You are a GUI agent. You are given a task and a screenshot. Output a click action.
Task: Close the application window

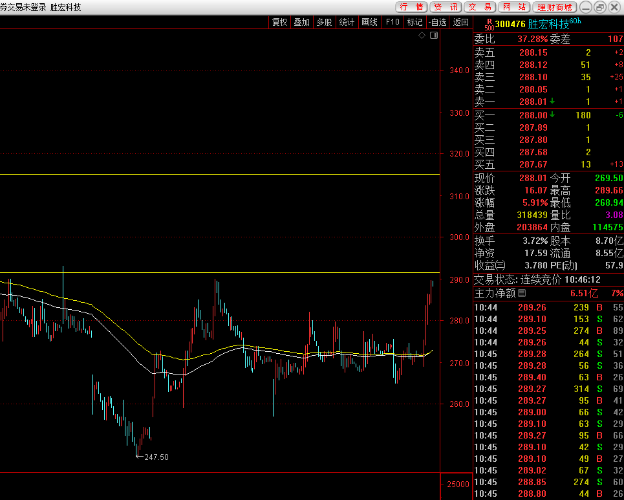pyautogui.click(x=614, y=7)
